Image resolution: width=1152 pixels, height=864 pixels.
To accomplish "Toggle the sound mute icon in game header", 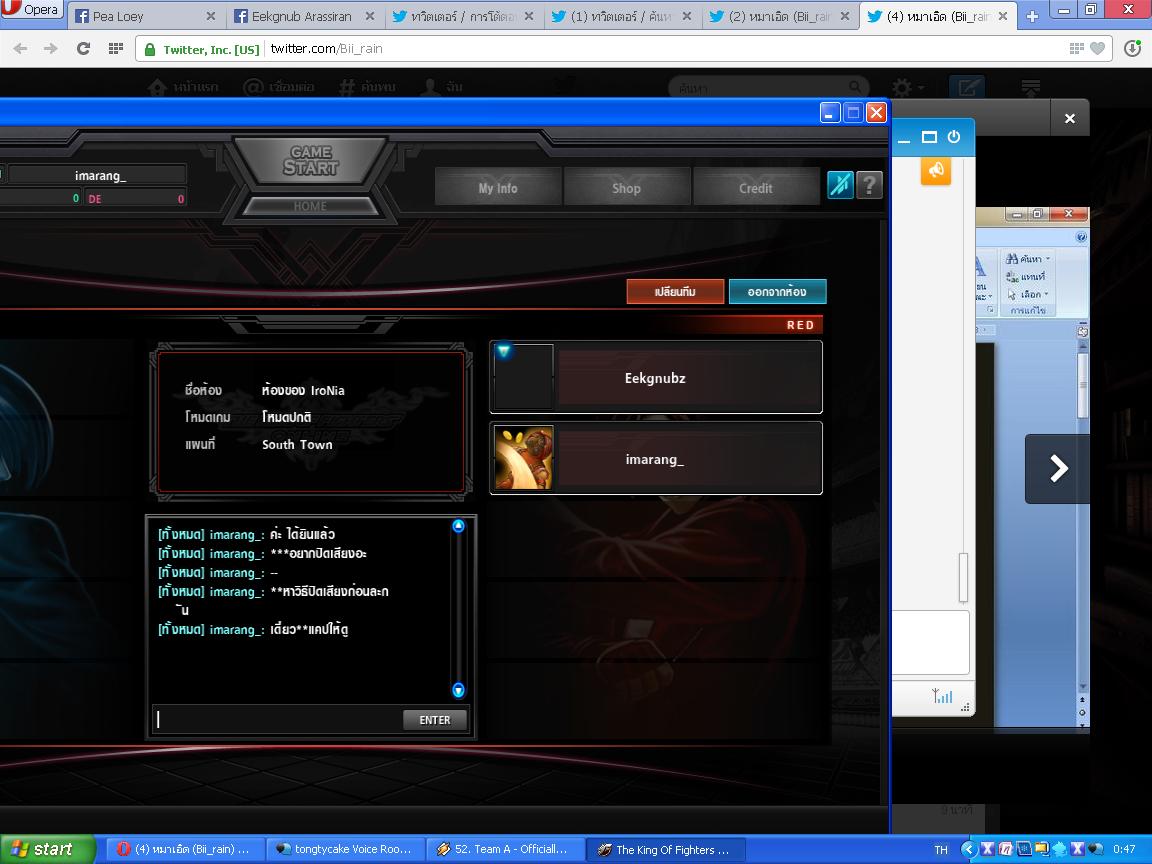I will pos(840,185).
